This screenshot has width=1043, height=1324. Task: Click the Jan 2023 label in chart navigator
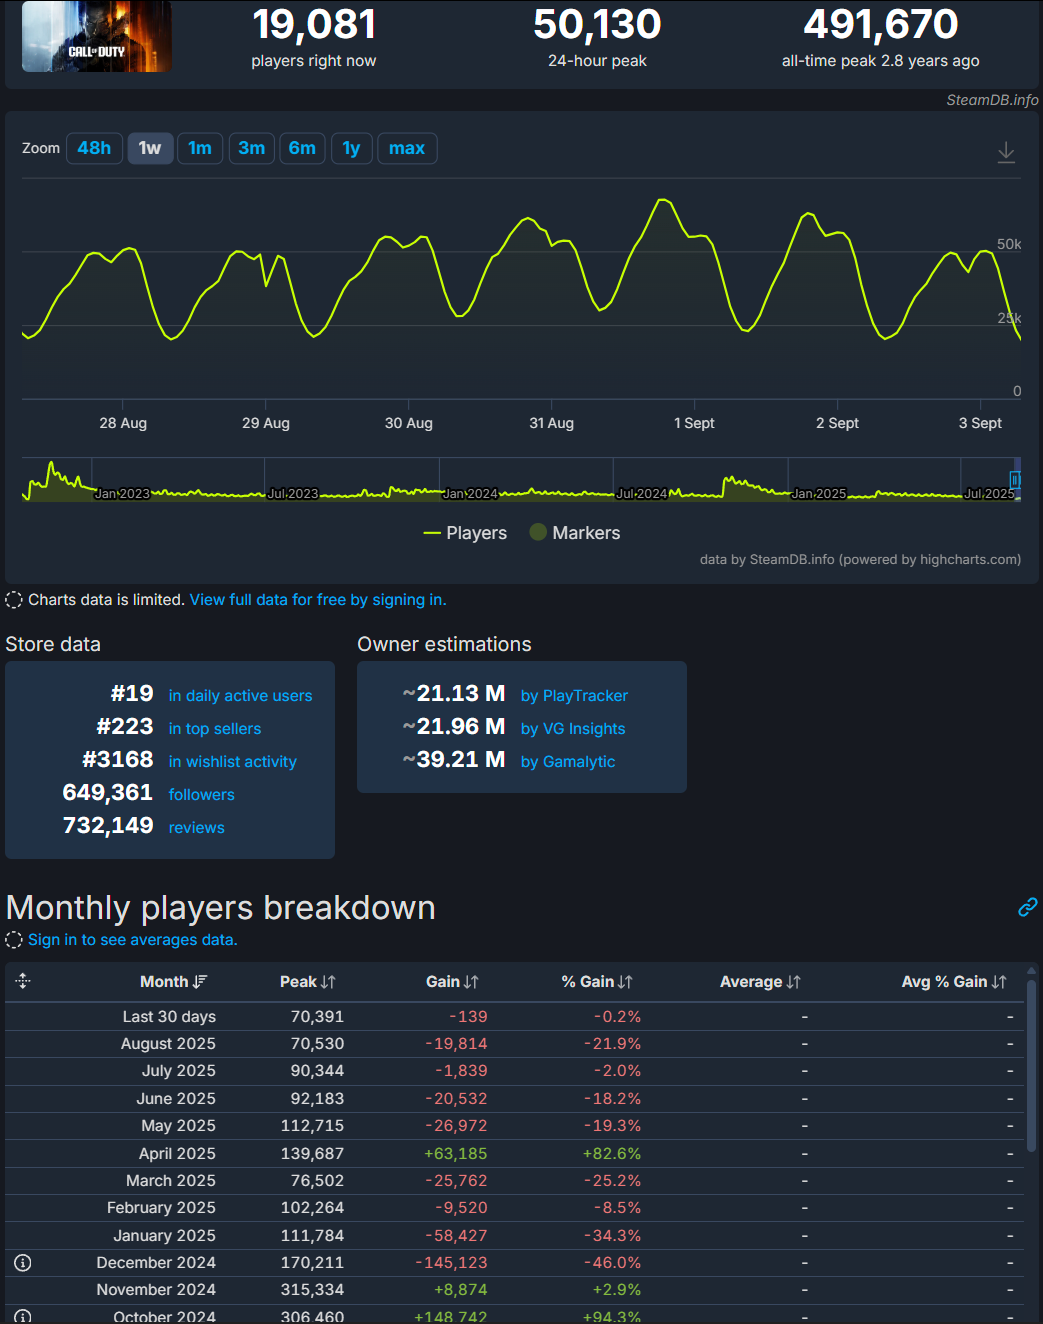[122, 494]
